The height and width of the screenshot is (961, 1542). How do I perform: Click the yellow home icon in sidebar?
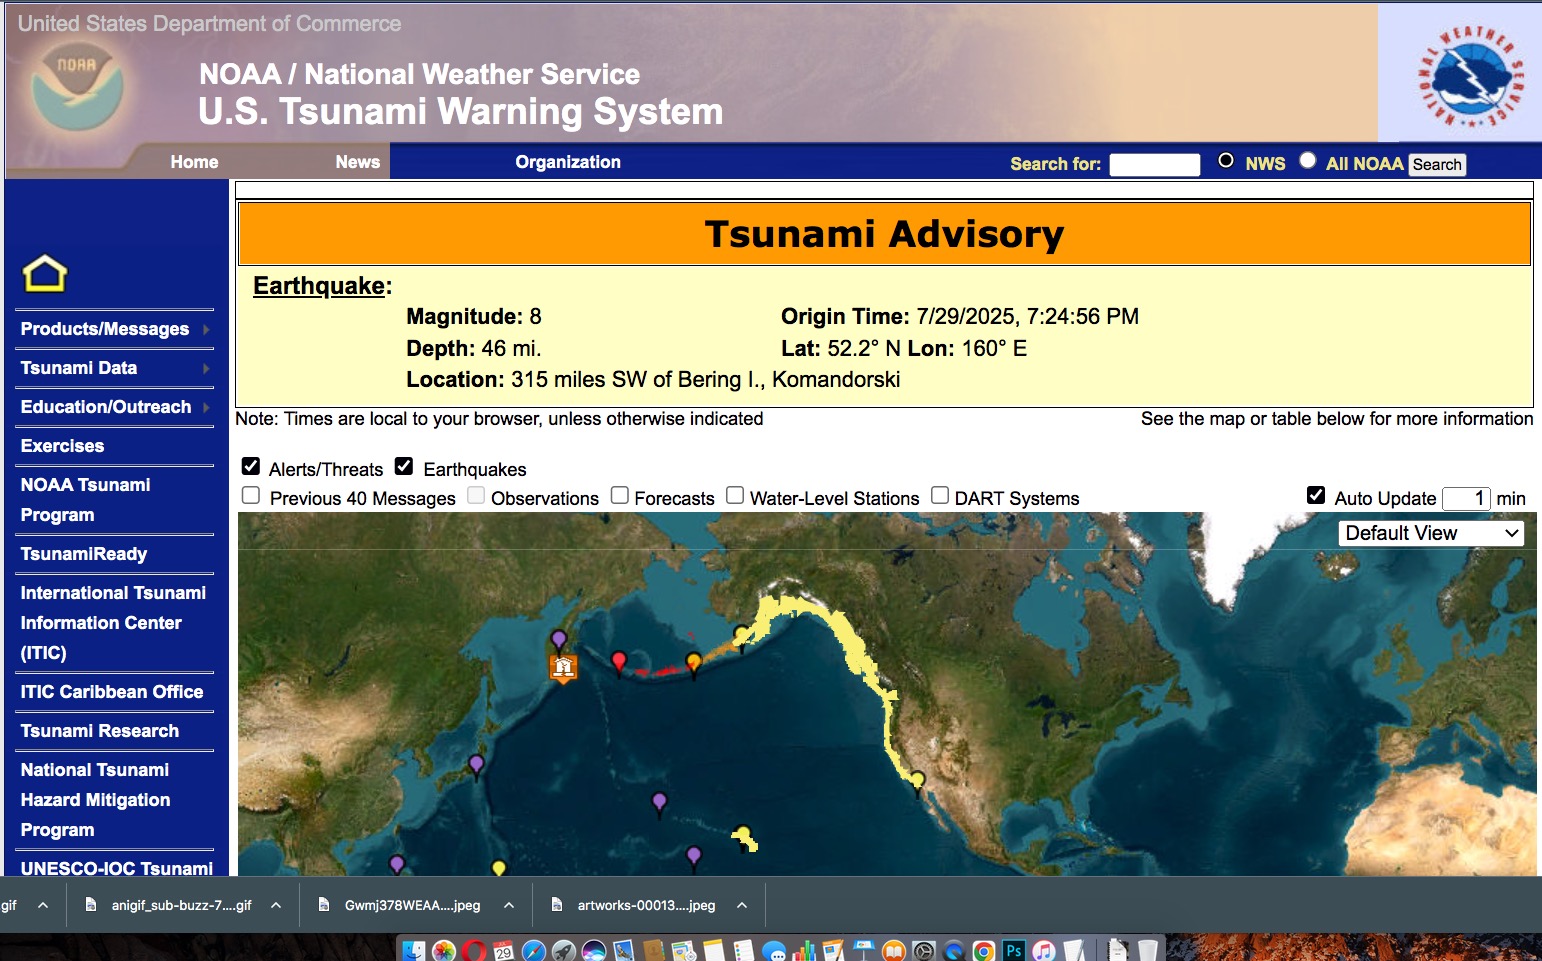45,274
